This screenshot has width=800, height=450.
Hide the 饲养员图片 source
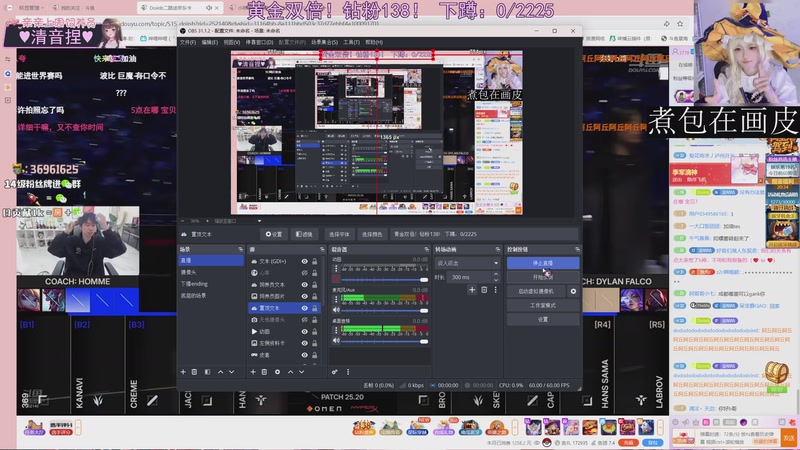pyautogui.click(x=305, y=296)
